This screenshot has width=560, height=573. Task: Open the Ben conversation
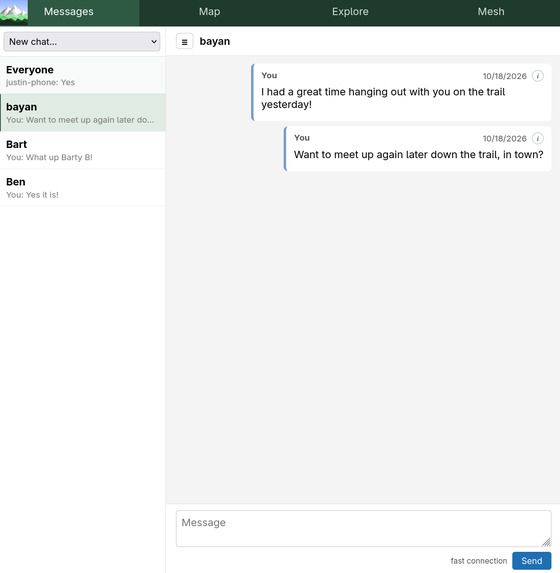pos(83,188)
